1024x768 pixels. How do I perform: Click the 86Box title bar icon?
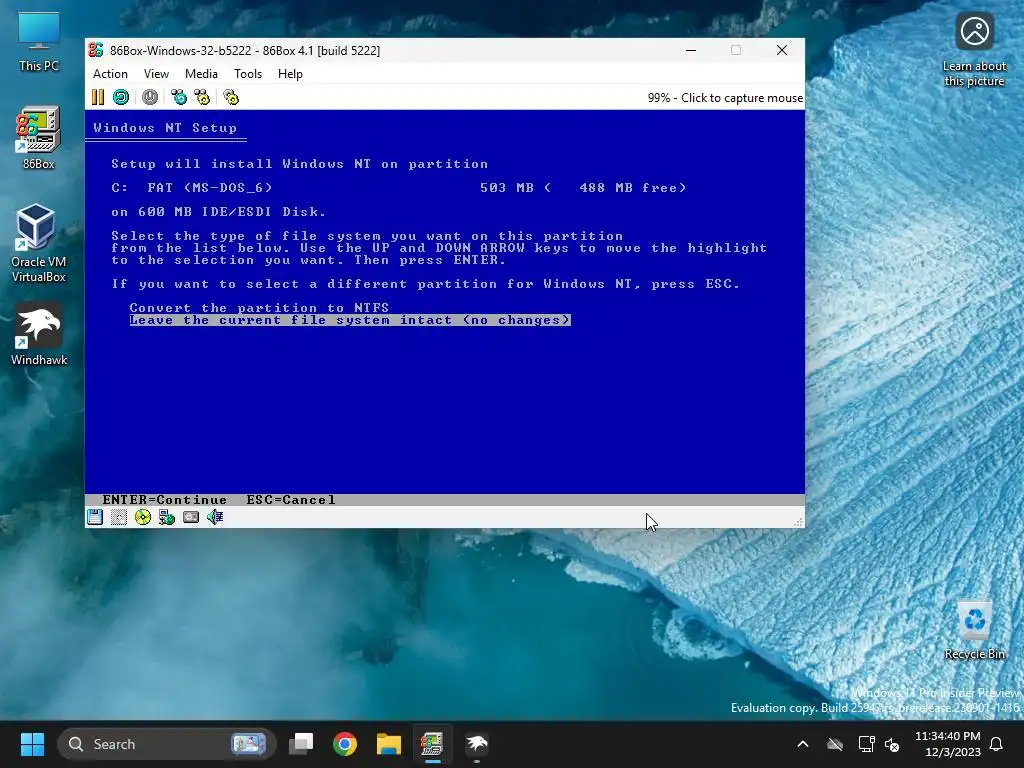[x=96, y=50]
